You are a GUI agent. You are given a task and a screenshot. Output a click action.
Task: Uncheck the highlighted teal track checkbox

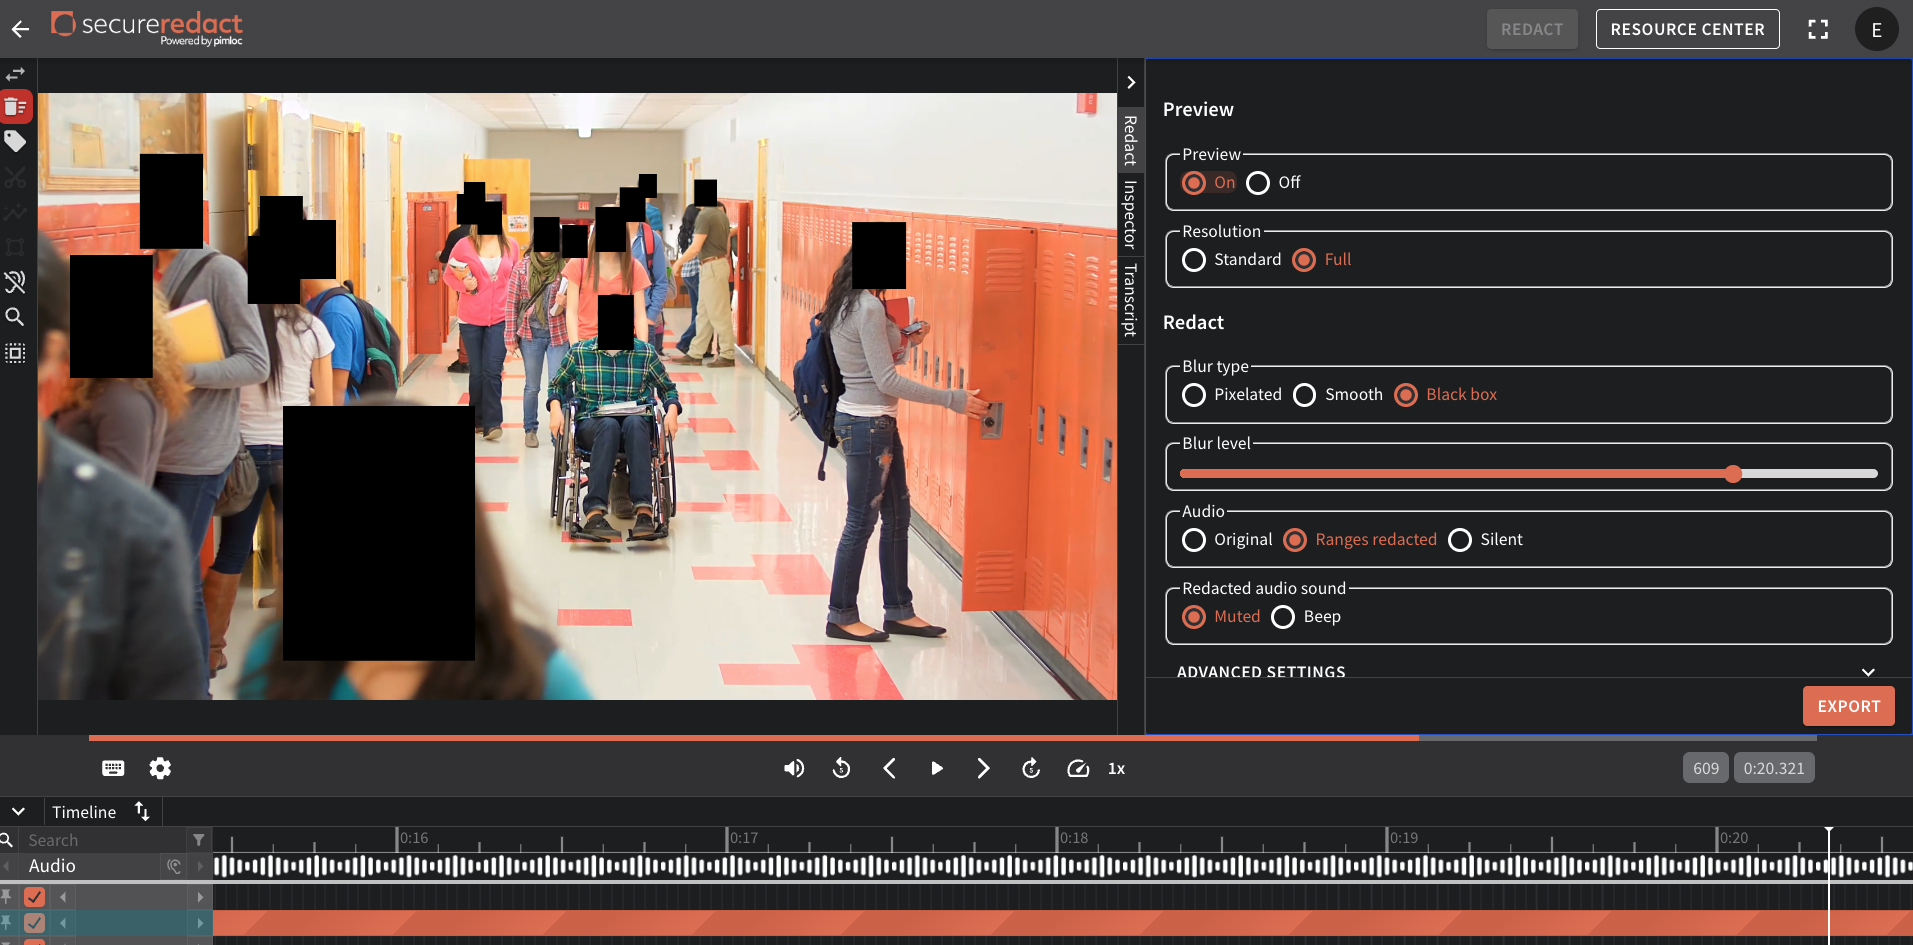35,922
